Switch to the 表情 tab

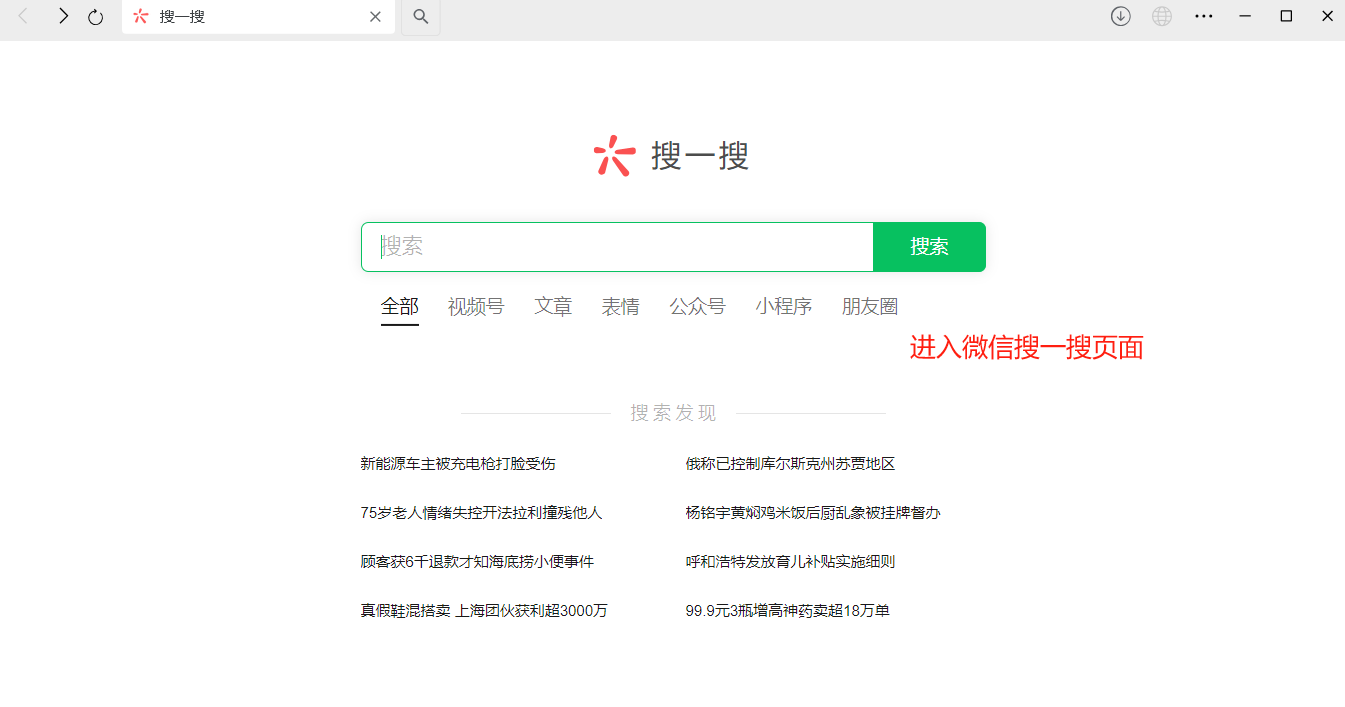pyautogui.click(x=621, y=307)
